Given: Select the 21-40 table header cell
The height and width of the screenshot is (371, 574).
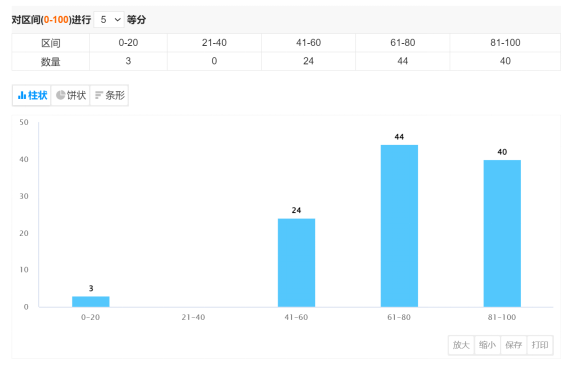Looking at the screenshot, I should 215,43.
